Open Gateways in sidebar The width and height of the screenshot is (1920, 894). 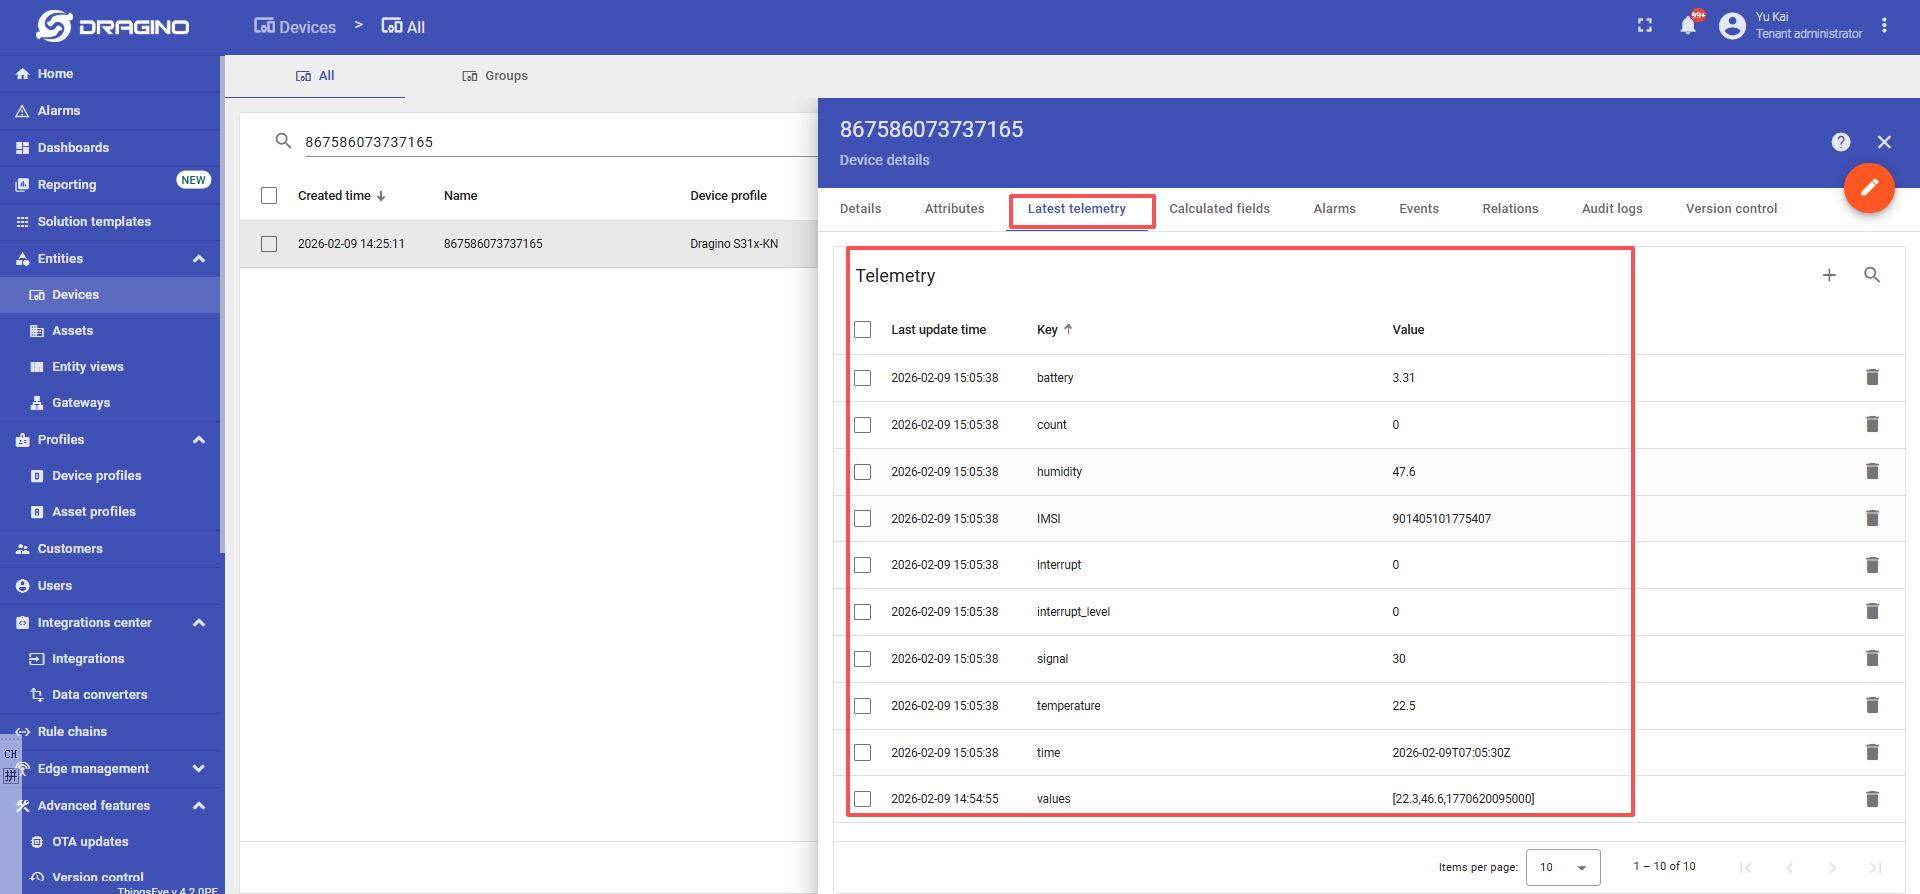point(110,403)
